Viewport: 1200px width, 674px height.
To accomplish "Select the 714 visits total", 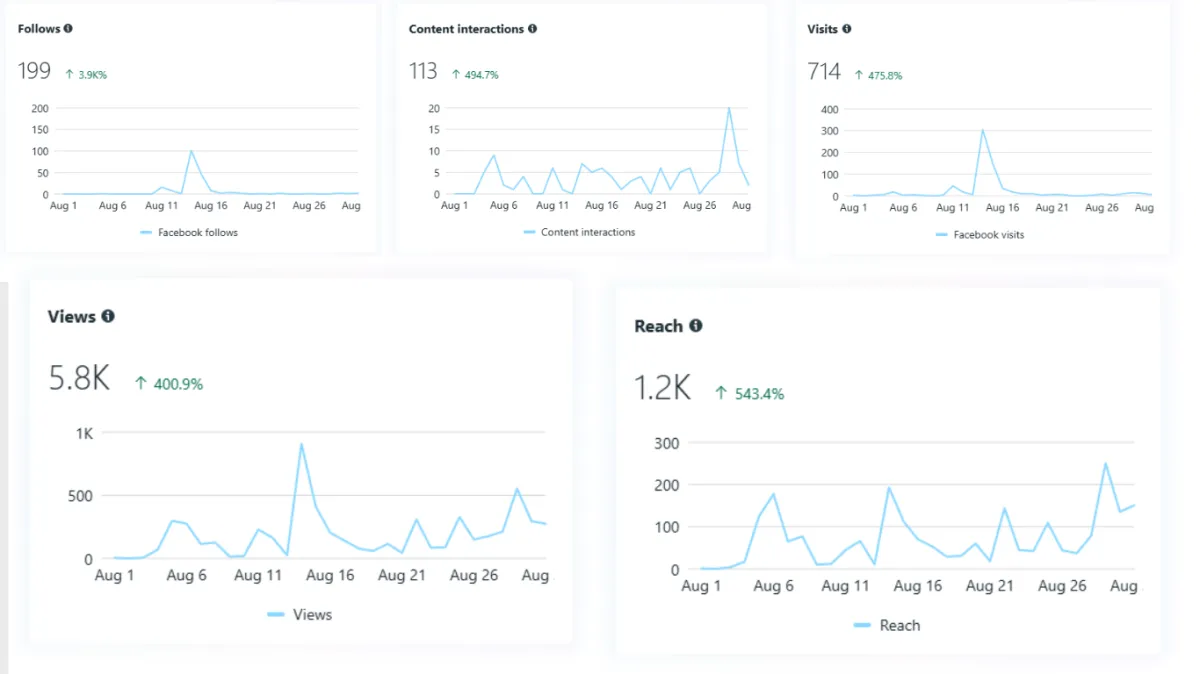I will [x=825, y=72].
